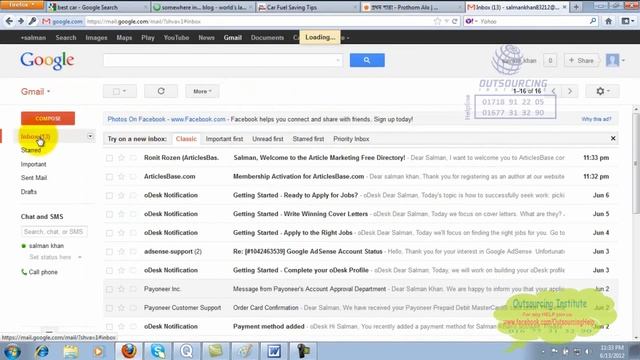Tick checkbox for Ronit Rozen message
This screenshot has height=360, width=640.
109,158
